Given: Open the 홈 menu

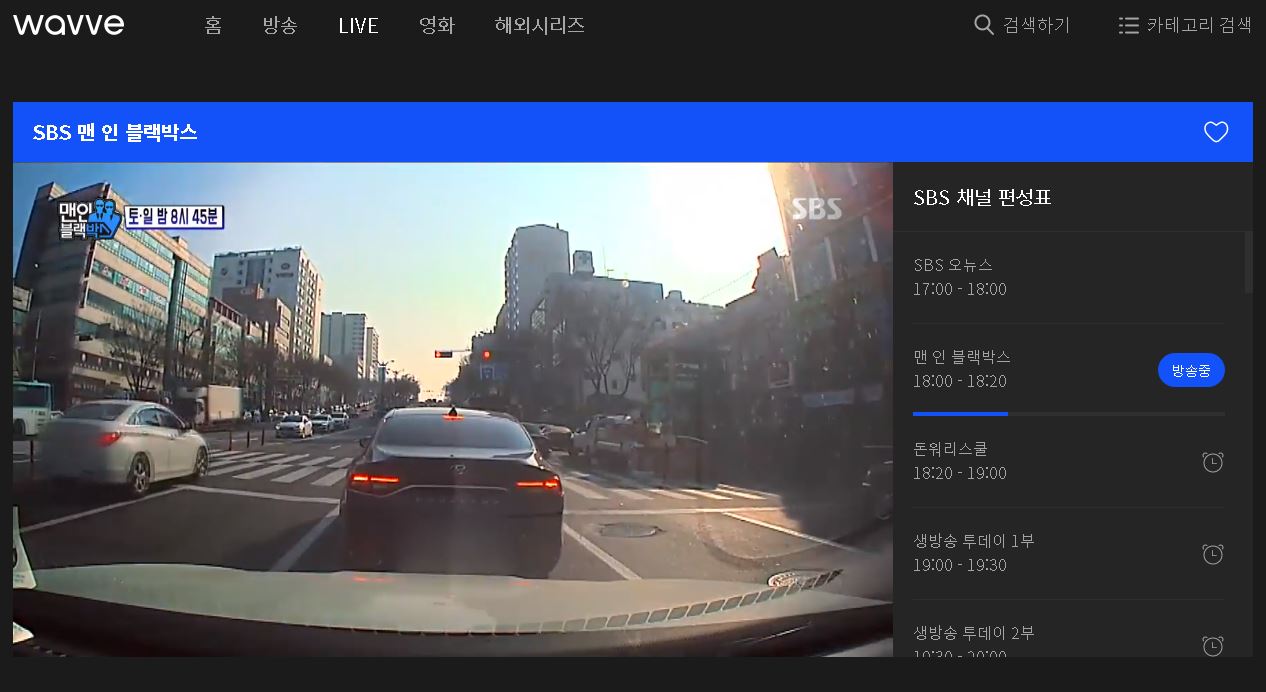Looking at the screenshot, I should (x=213, y=25).
